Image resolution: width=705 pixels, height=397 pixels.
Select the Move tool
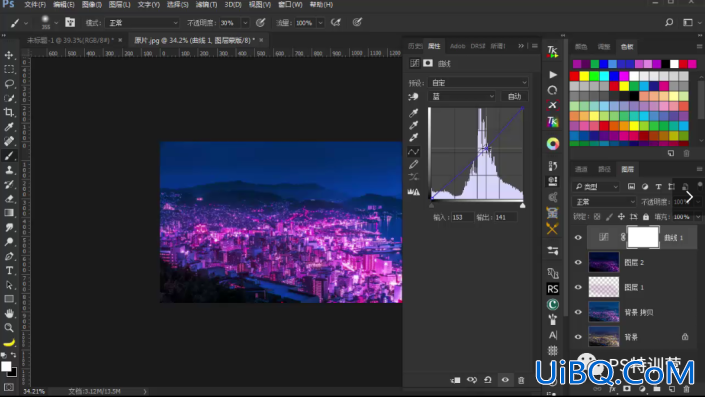point(9,55)
